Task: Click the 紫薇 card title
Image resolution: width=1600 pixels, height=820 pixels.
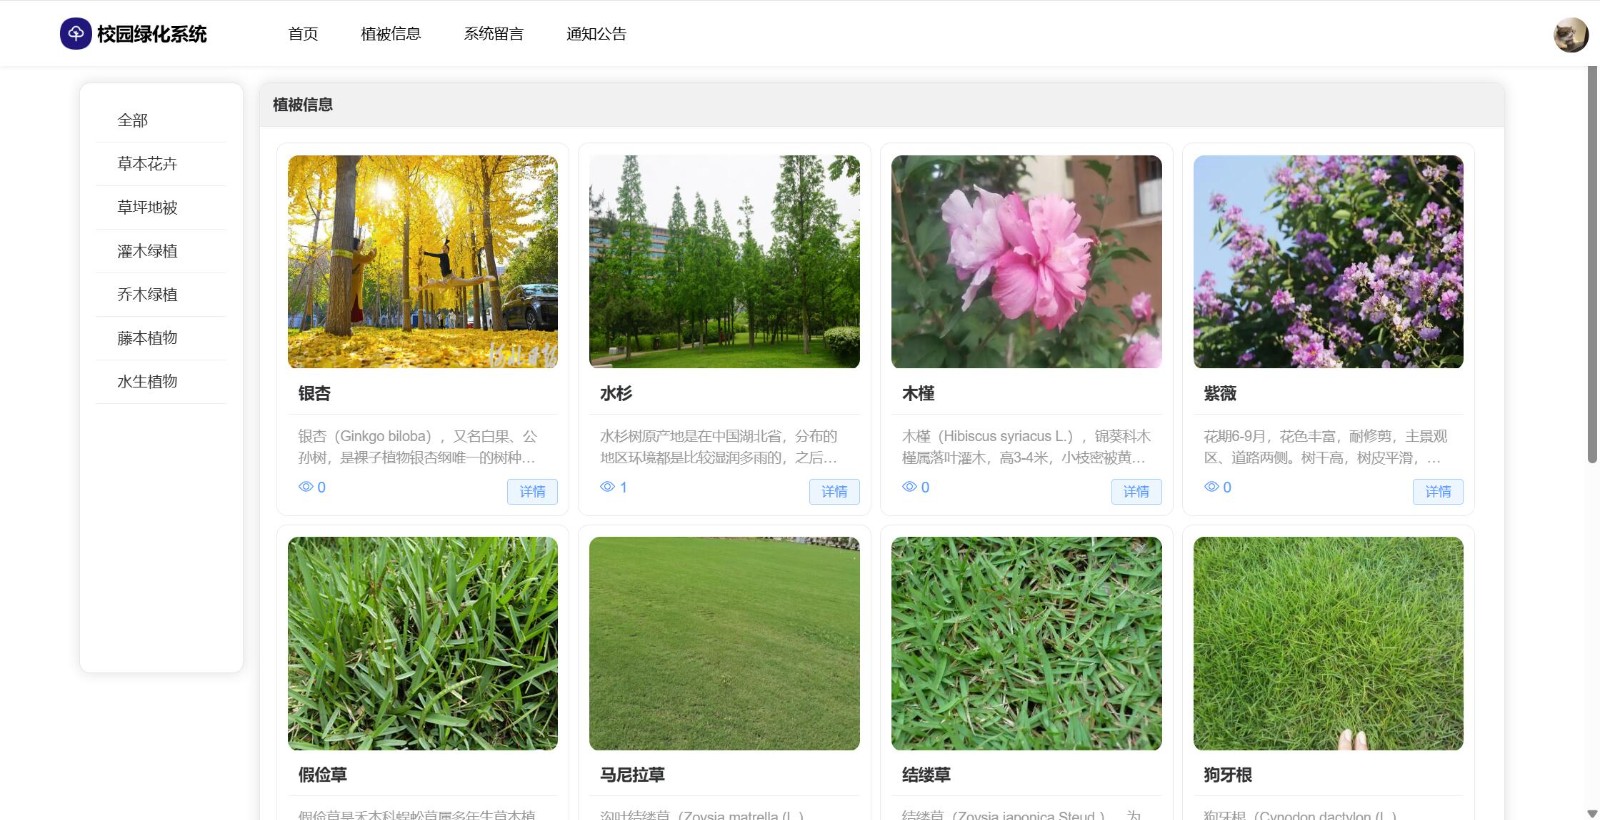Action: [x=1220, y=394]
